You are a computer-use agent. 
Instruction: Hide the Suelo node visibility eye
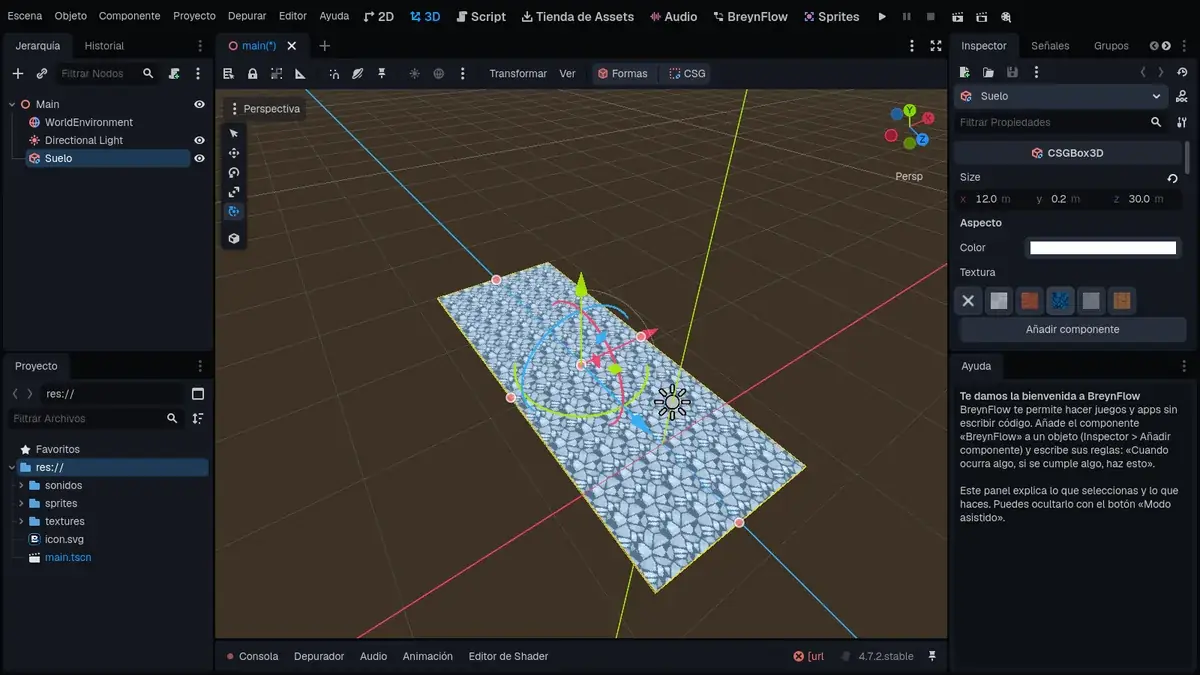pos(199,158)
